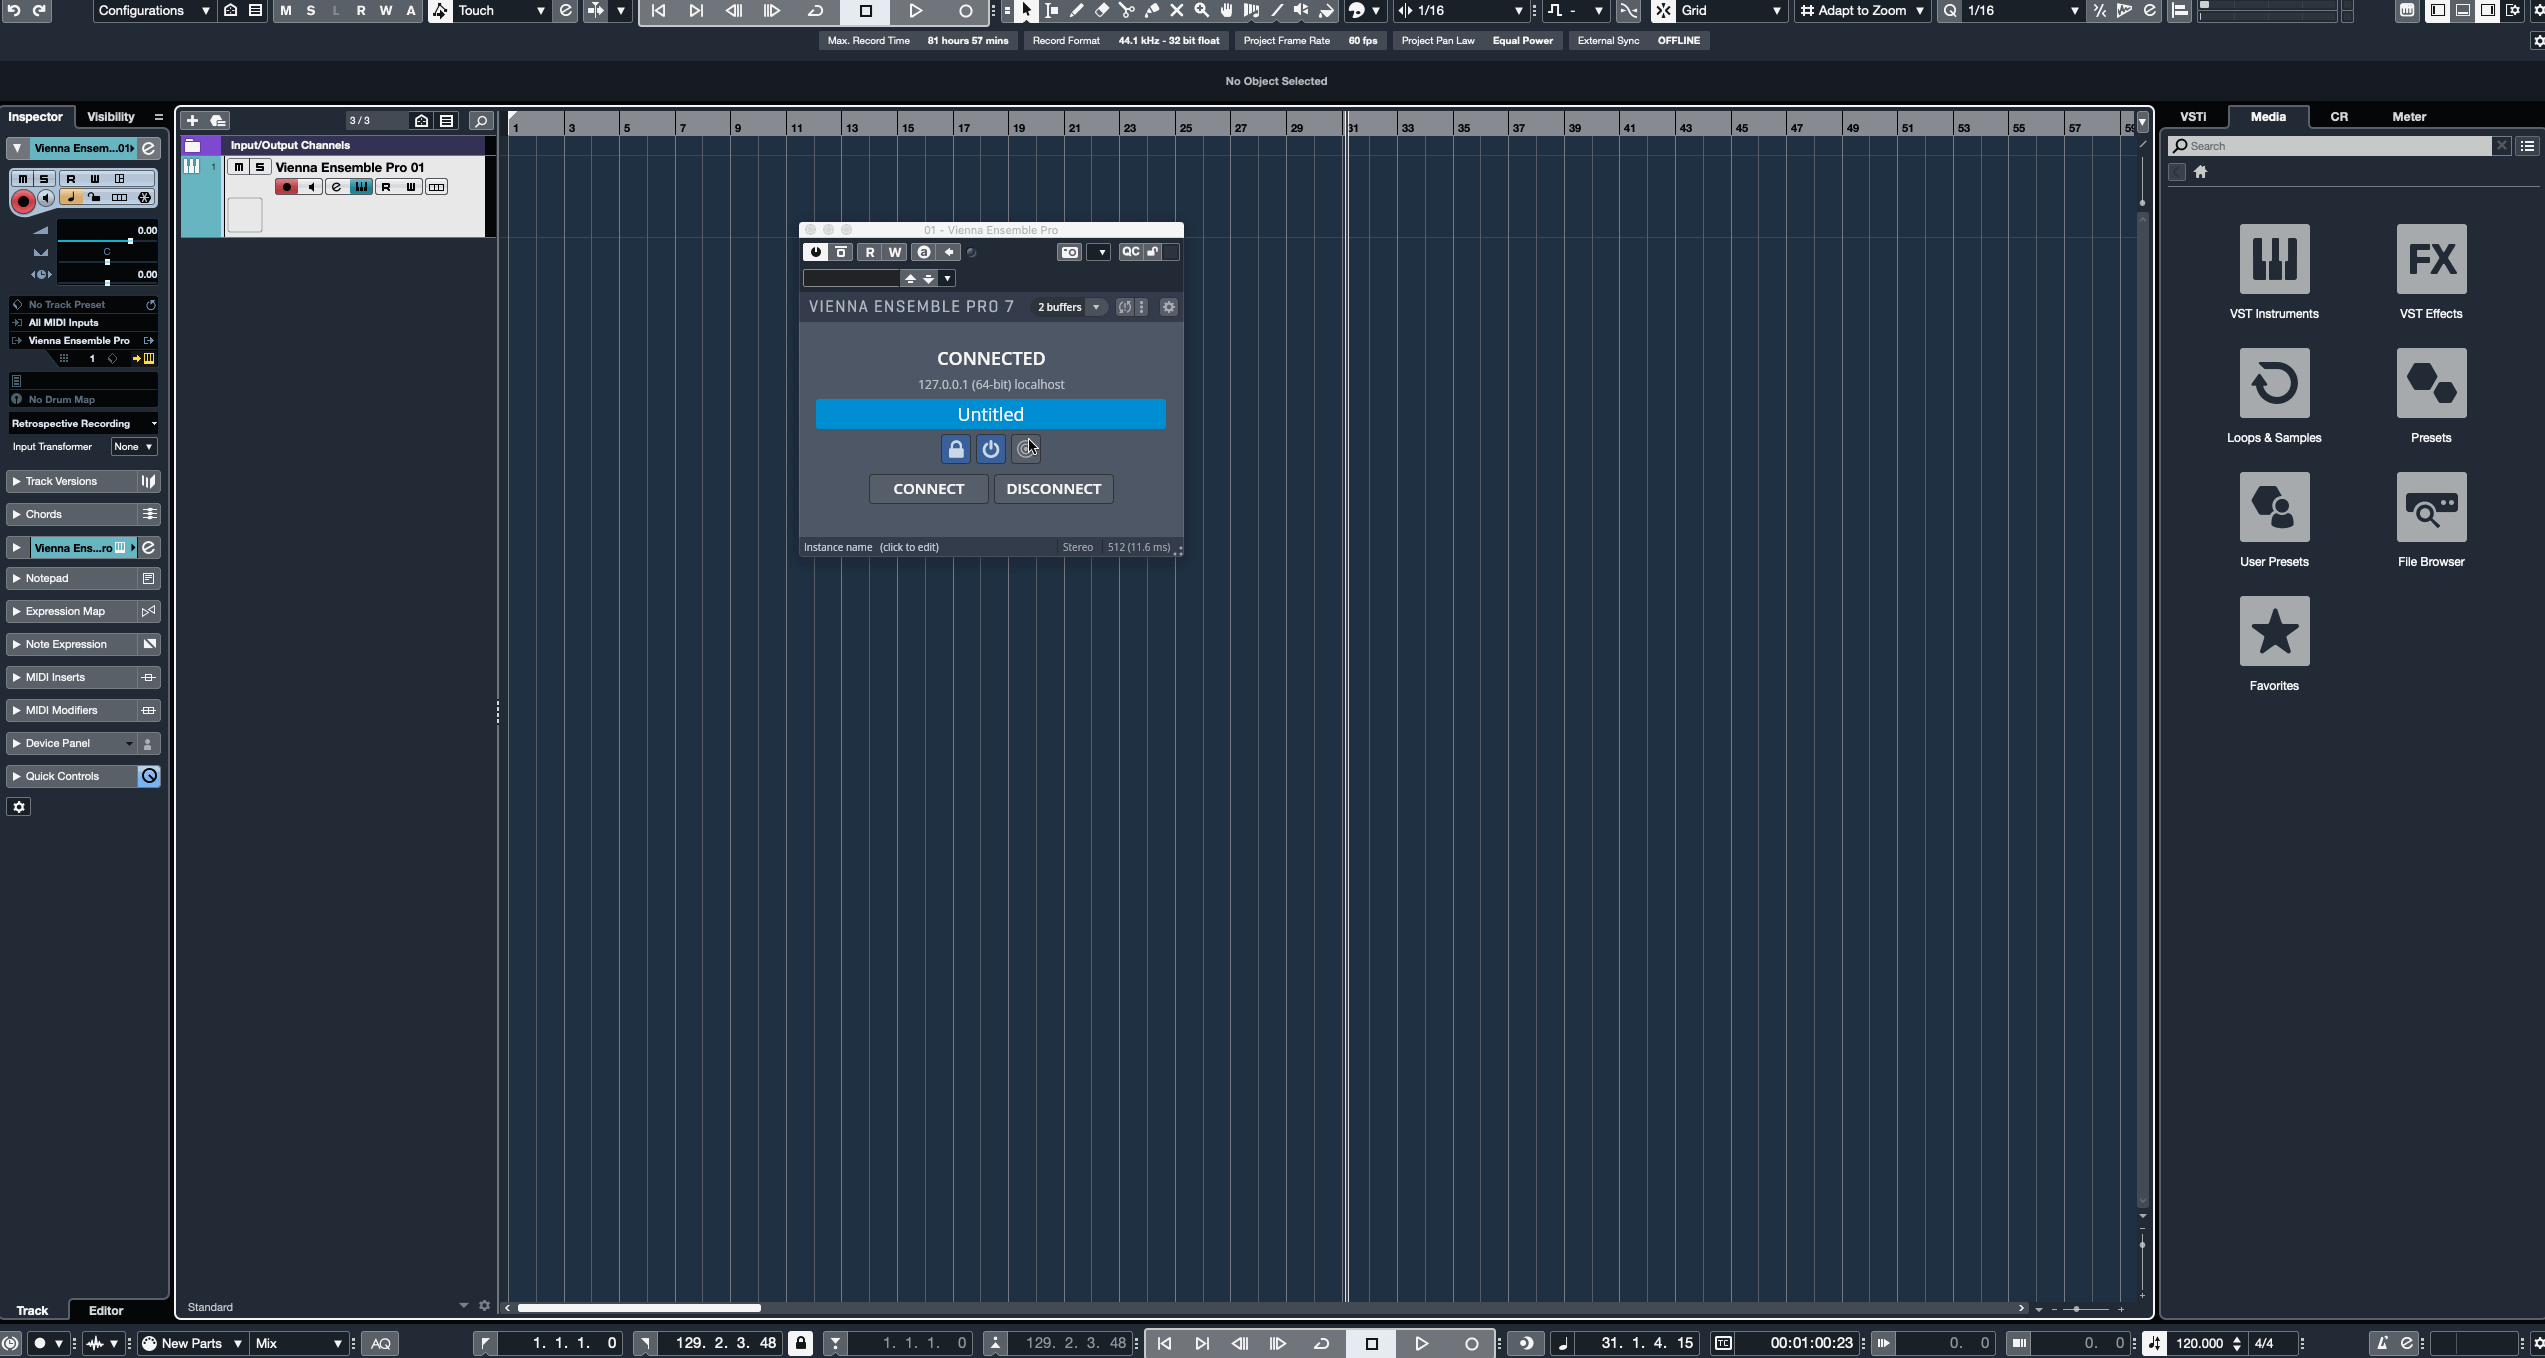Select the Draw pencil tool
Screen dimensions: 2545x1358
click(x=1077, y=11)
